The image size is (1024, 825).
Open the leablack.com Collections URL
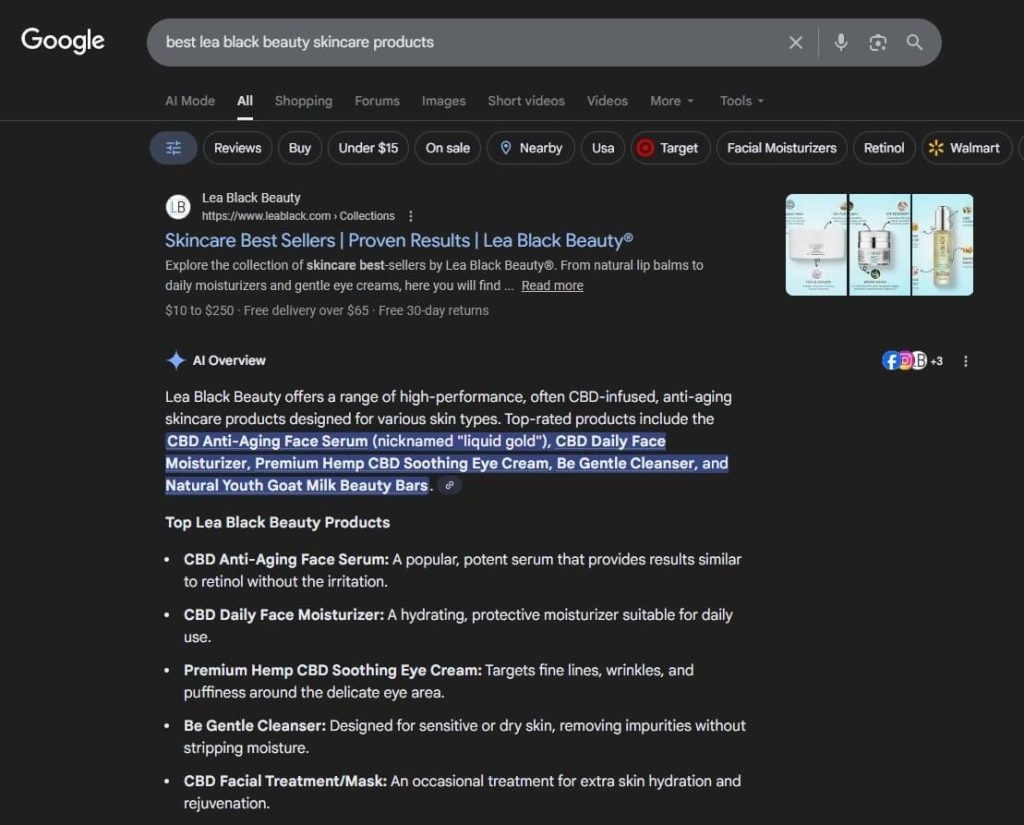[x=298, y=216]
